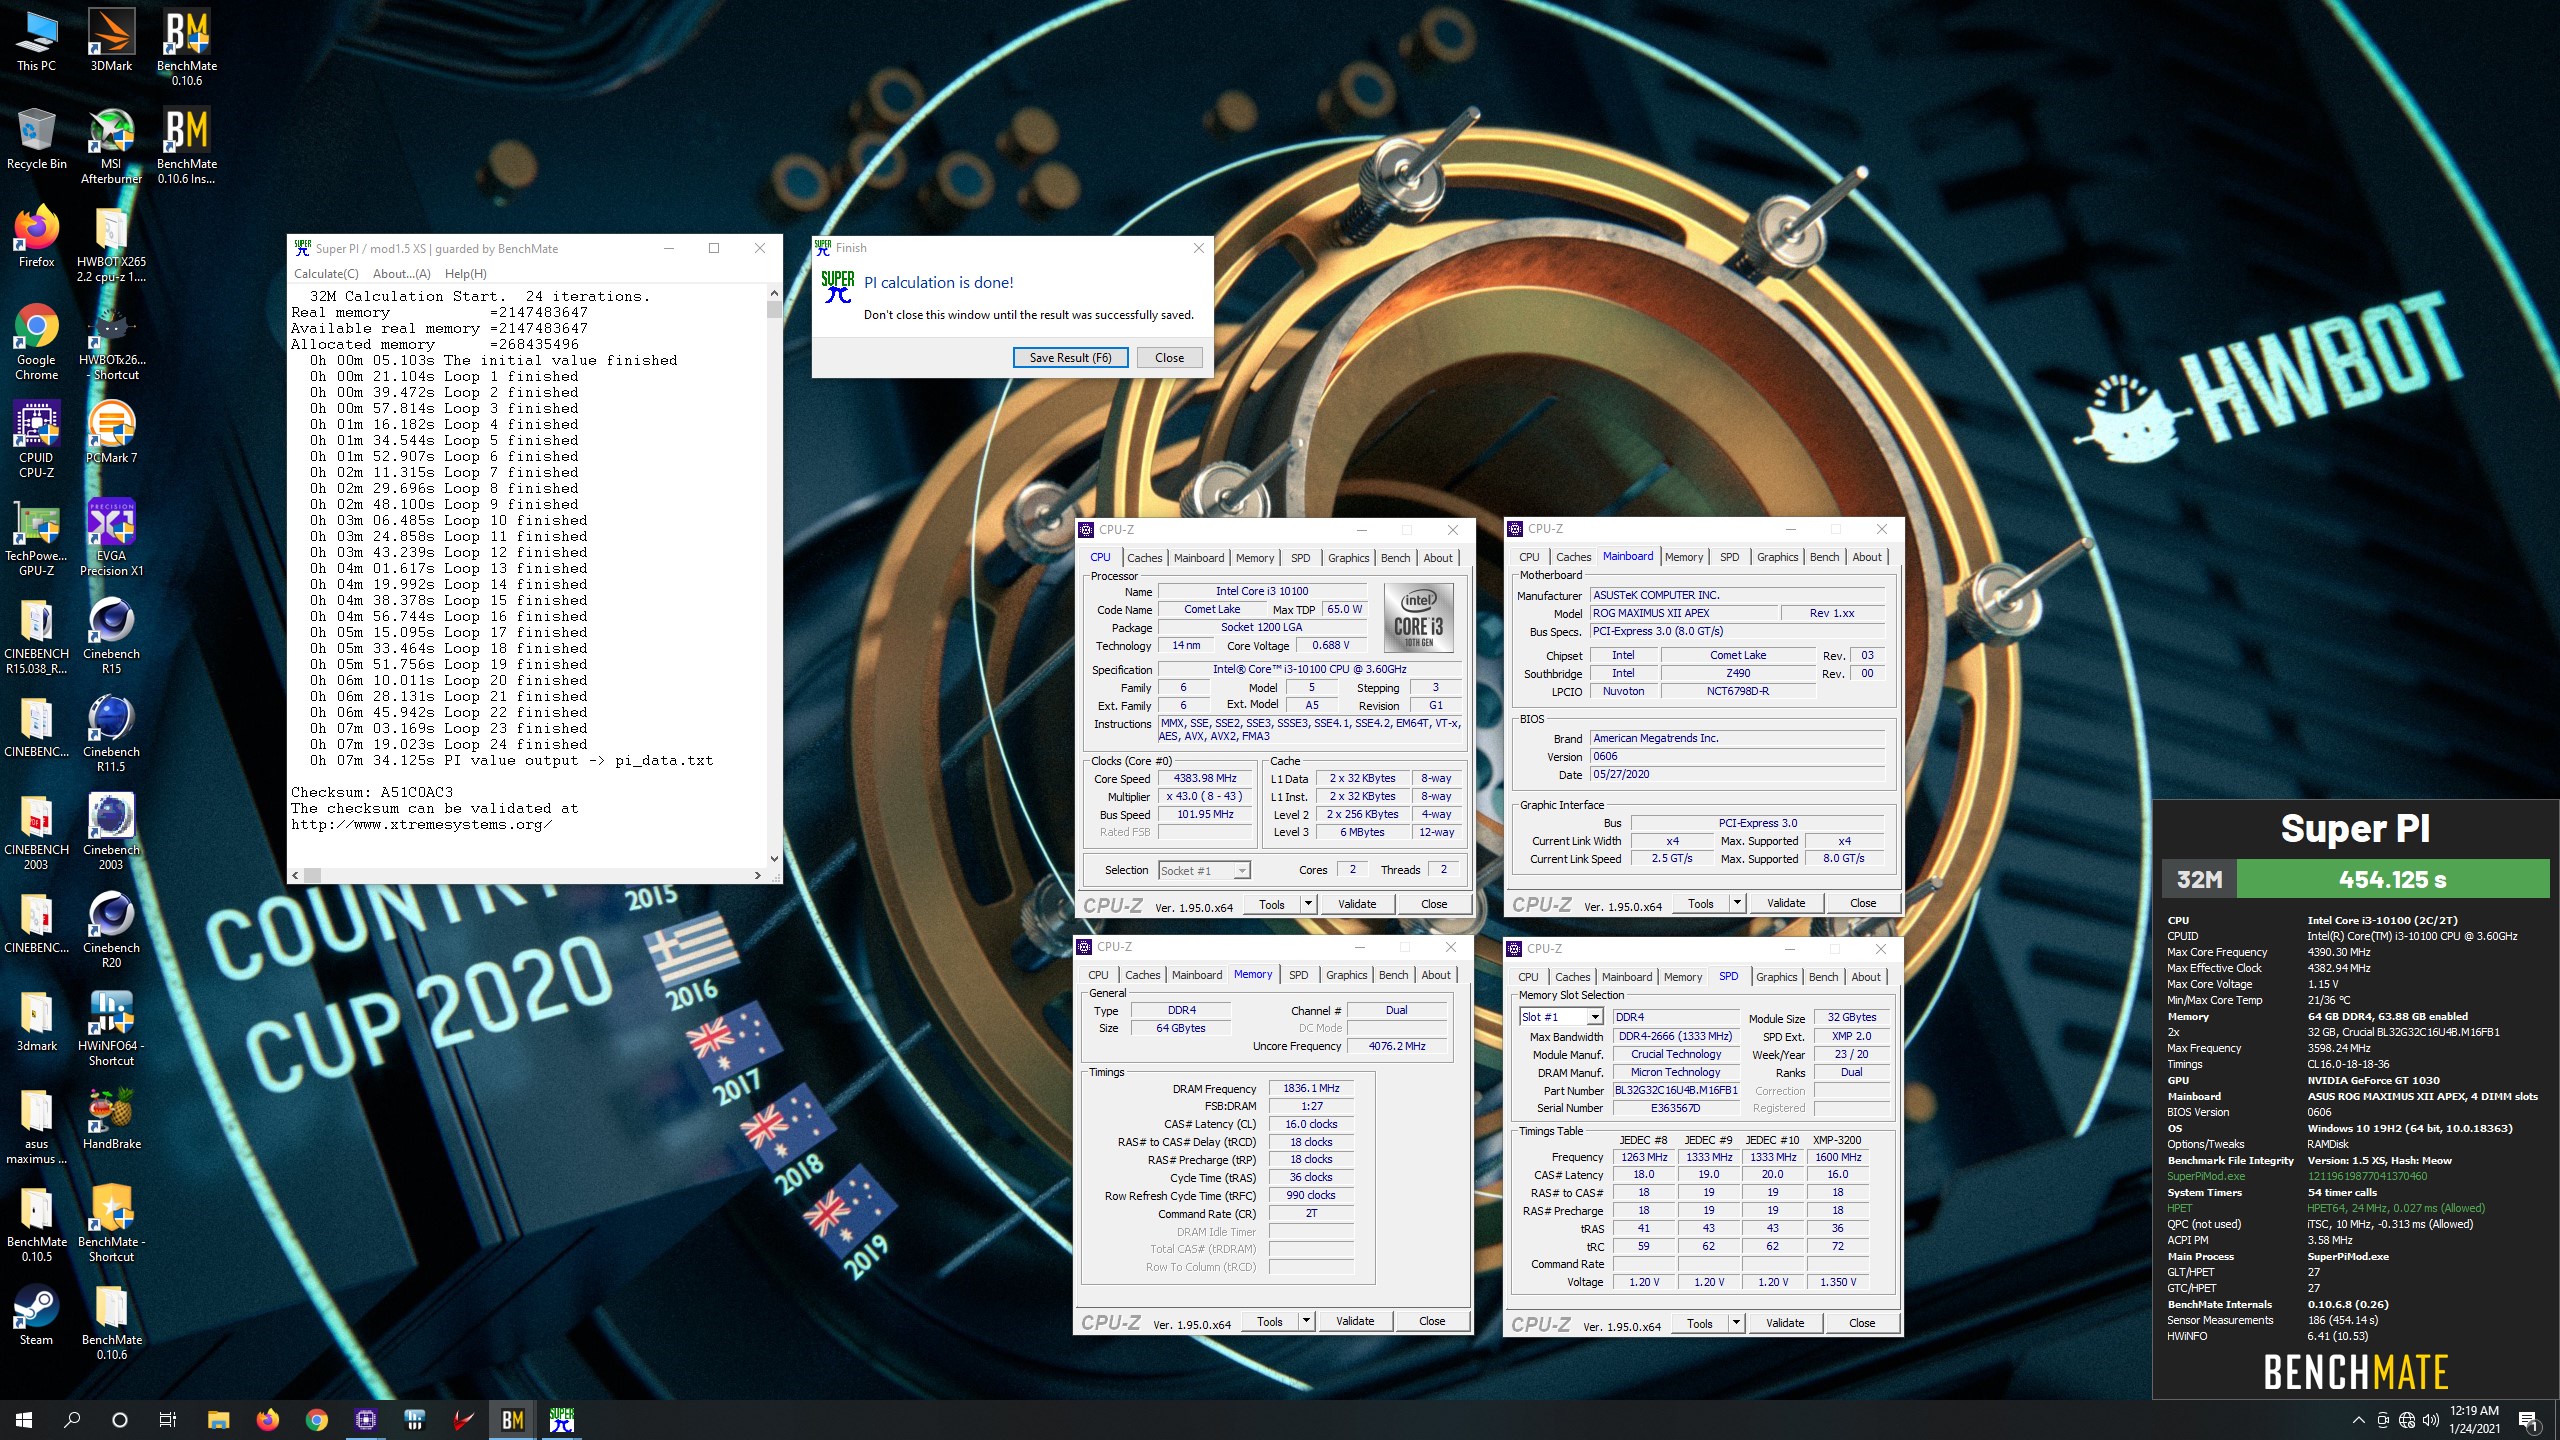This screenshot has width=2560, height=1440.
Task: Expand Socket #1 selection dropdown
Action: (1241, 871)
